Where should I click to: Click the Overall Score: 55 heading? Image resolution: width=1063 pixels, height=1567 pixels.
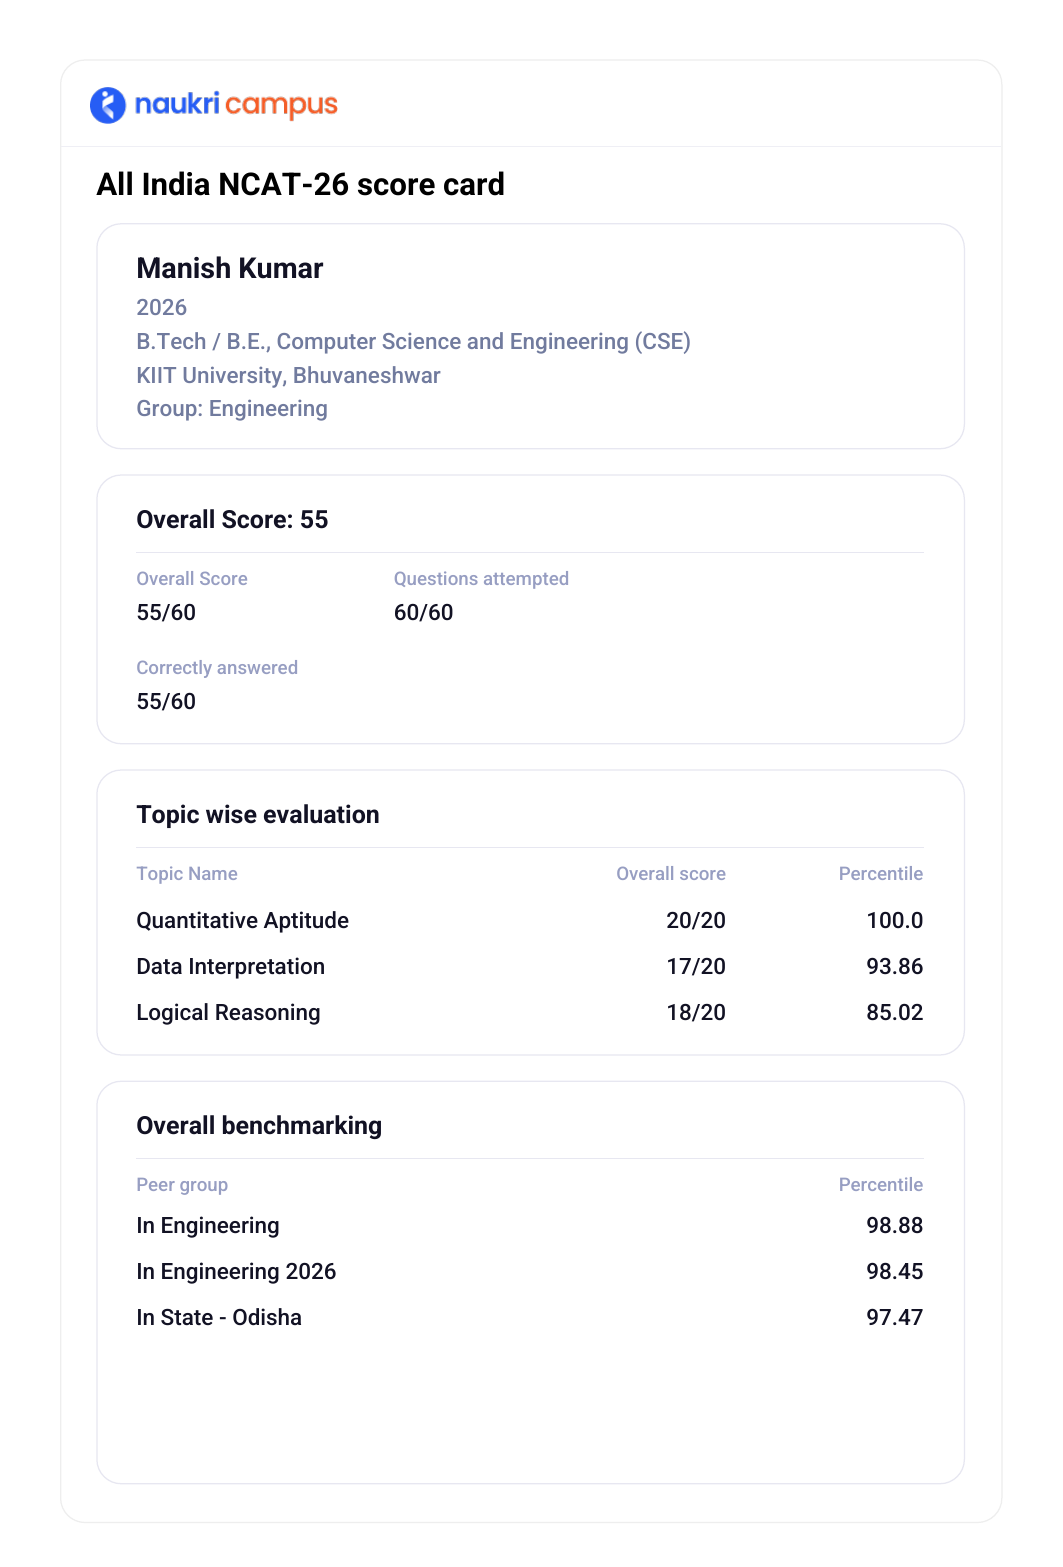coord(232,520)
